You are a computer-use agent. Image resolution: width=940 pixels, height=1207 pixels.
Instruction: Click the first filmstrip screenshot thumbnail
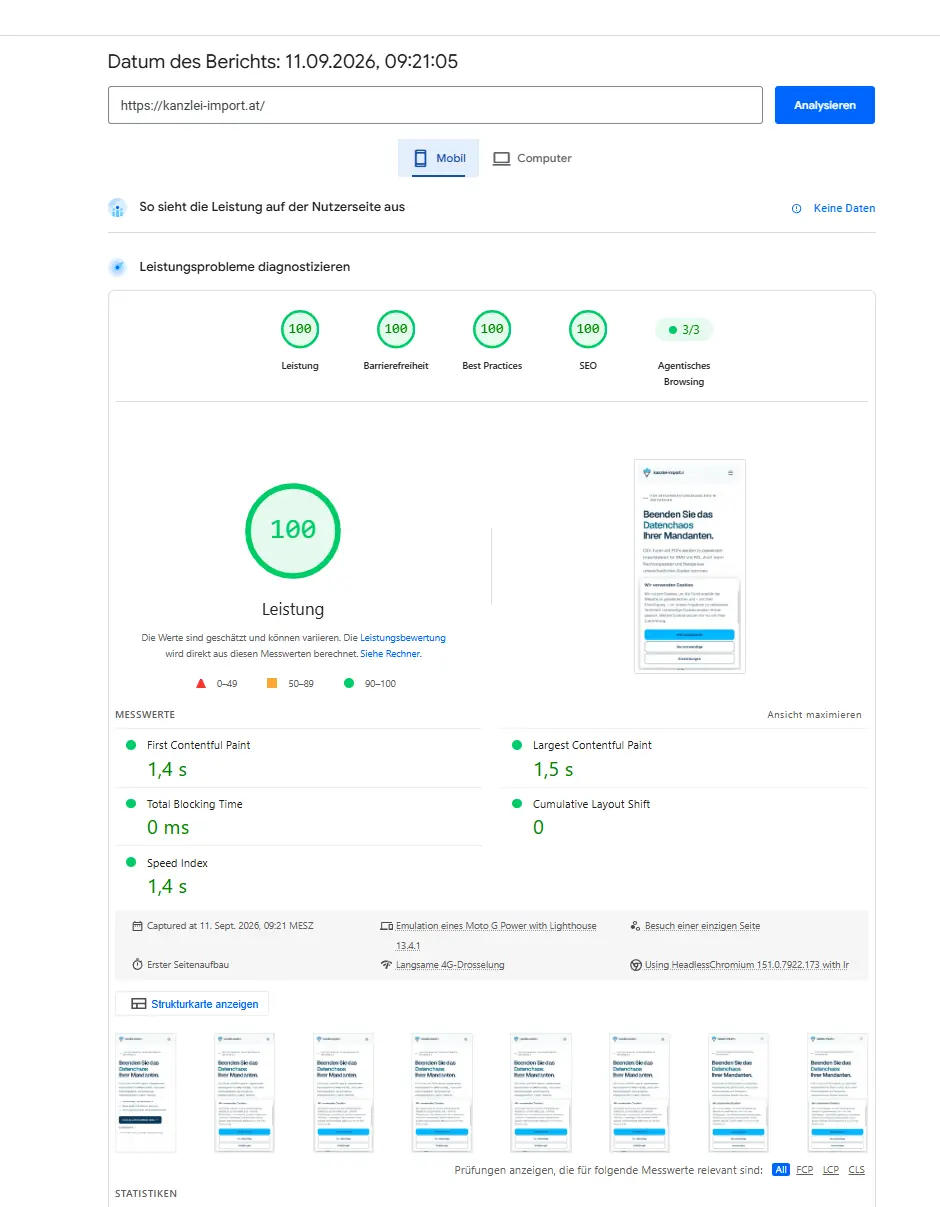point(145,1093)
